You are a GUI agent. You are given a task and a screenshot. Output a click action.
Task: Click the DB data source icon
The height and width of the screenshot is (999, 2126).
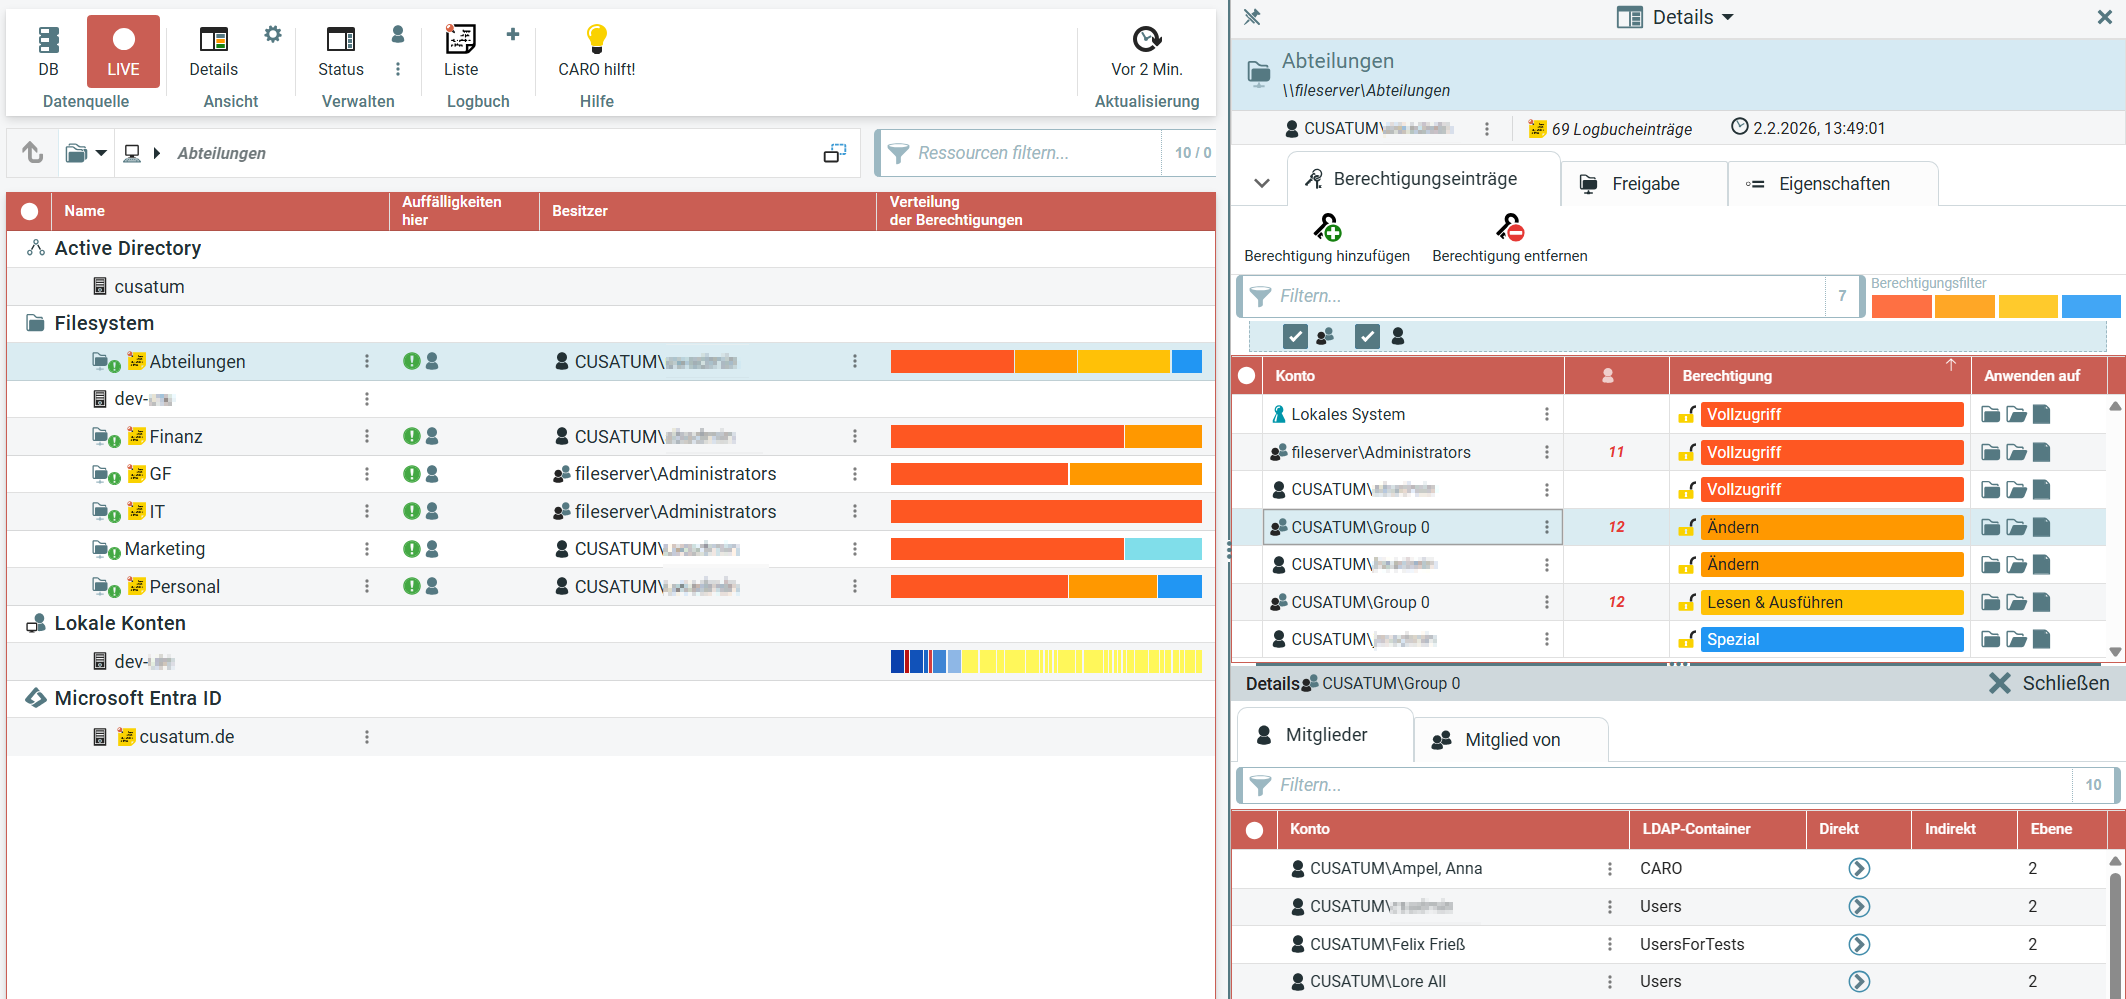click(48, 40)
